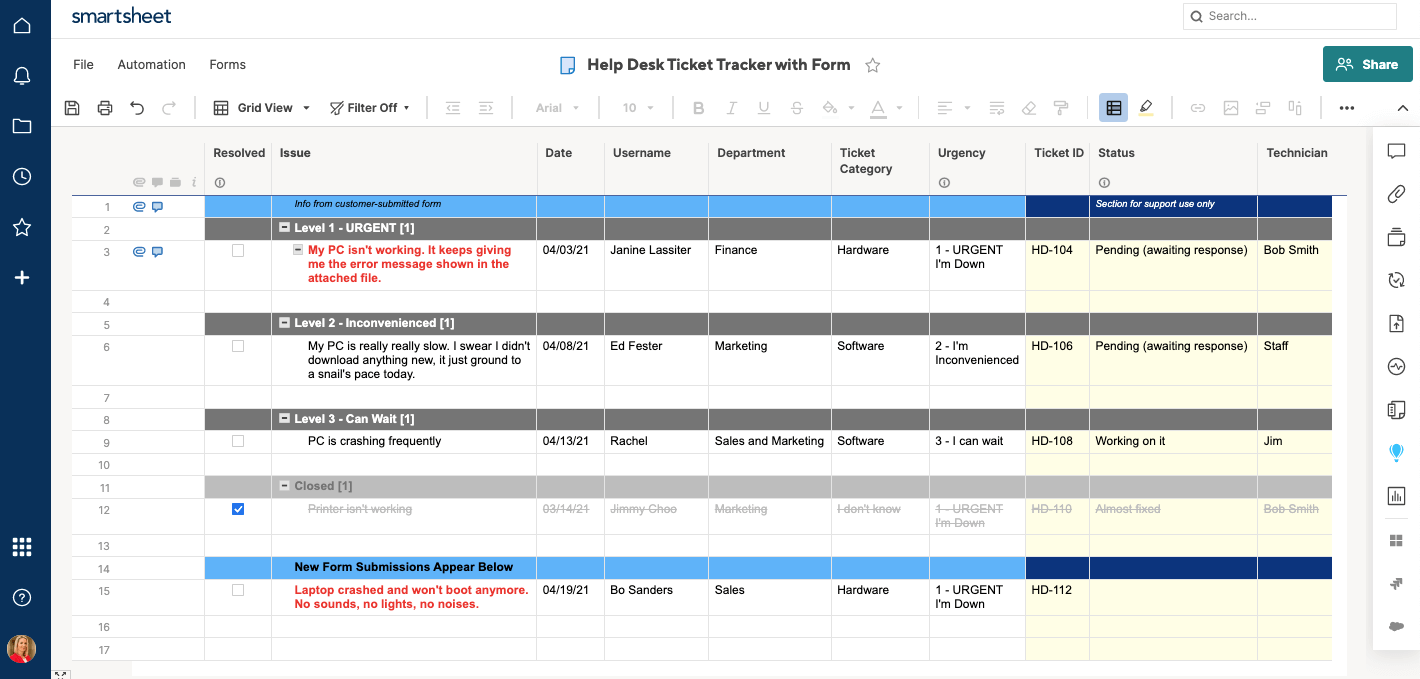
Task: Toggle Italic formatting
Action: pyautogui.click(x=731, y=108)
